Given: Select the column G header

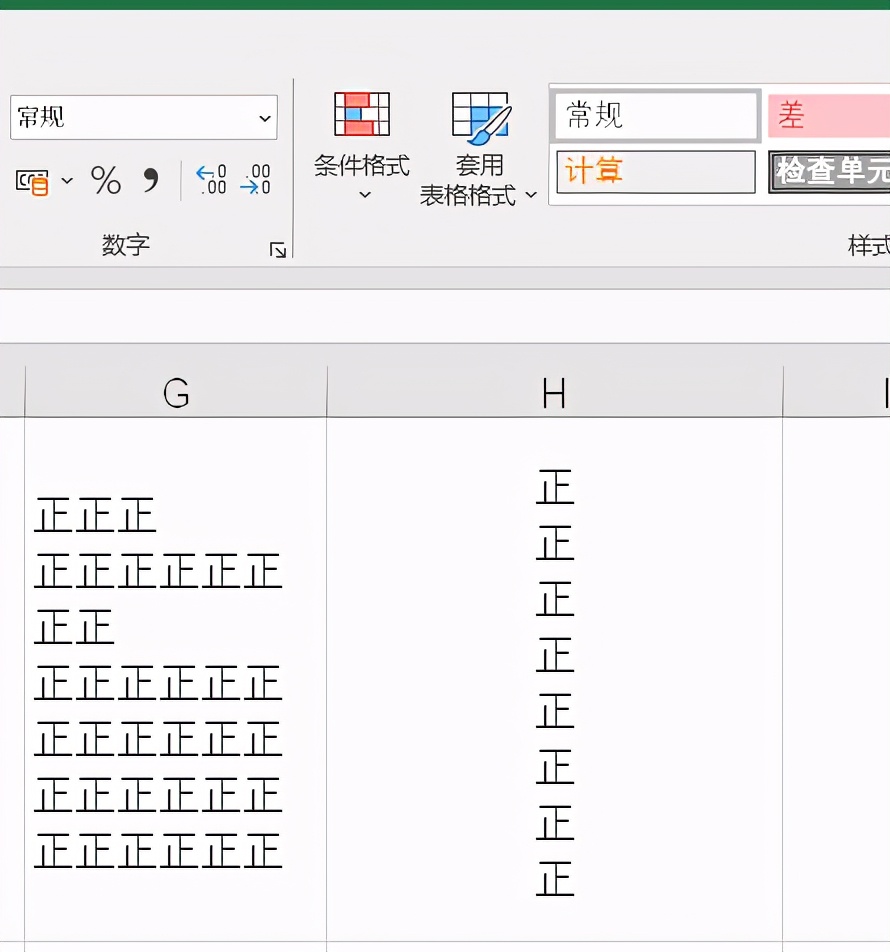Looking at the screenshot, I should [x=176, y=394].
